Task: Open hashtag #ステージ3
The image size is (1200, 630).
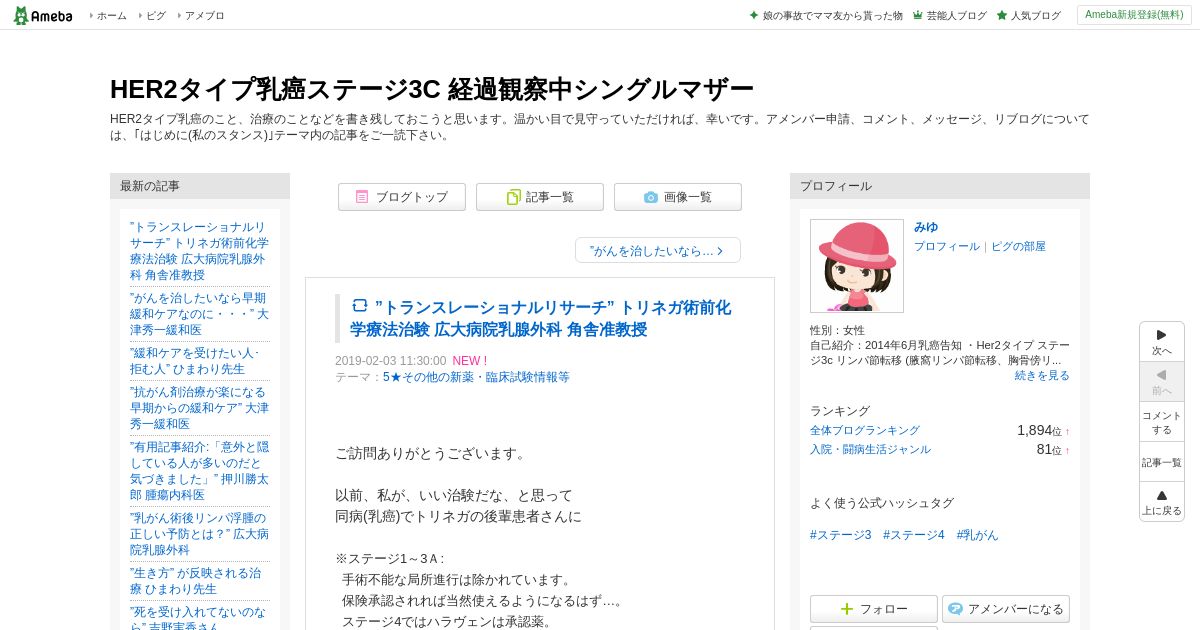Action: point(841,535)
